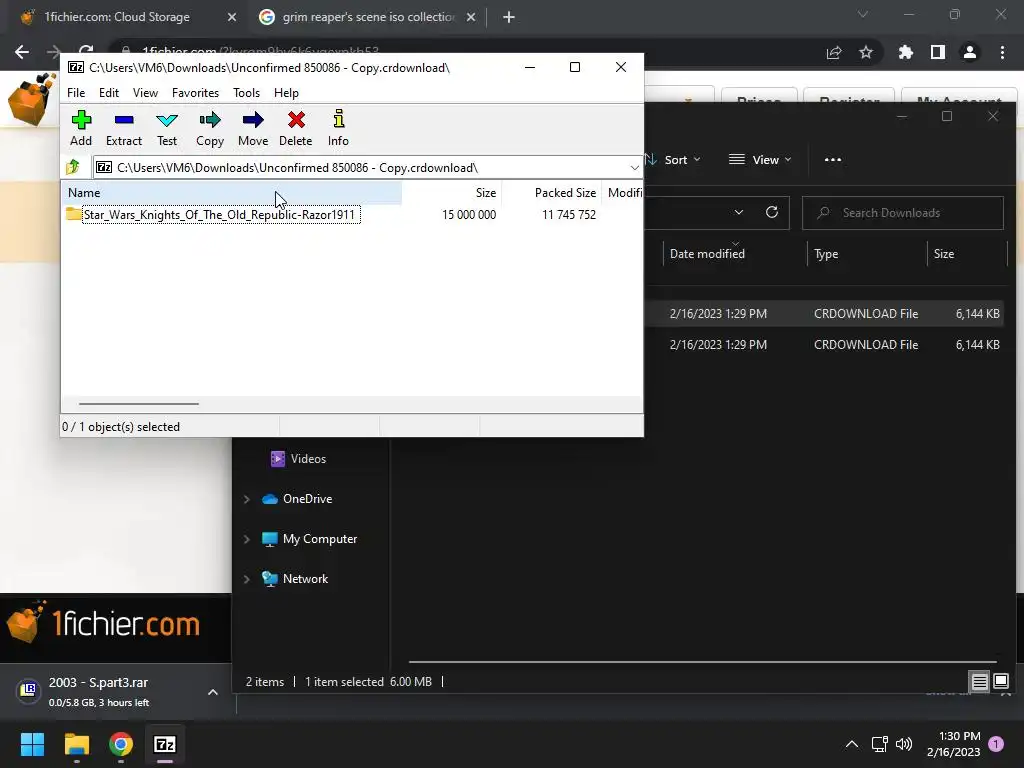1024x768 pixels.
Task: Open the Favorites menu
Action: tap(195, 93)
